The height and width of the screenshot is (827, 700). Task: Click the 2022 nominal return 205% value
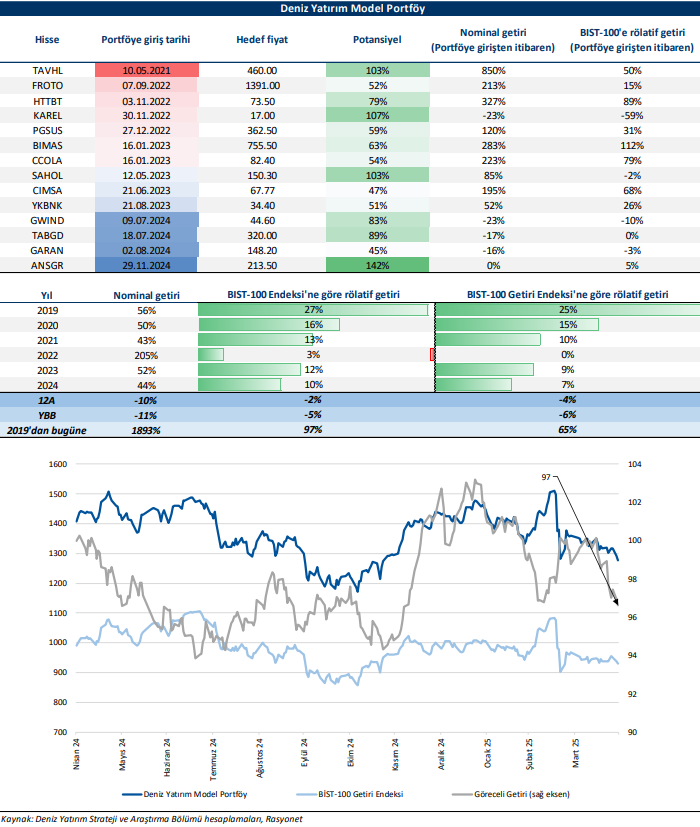coord(147,355)
